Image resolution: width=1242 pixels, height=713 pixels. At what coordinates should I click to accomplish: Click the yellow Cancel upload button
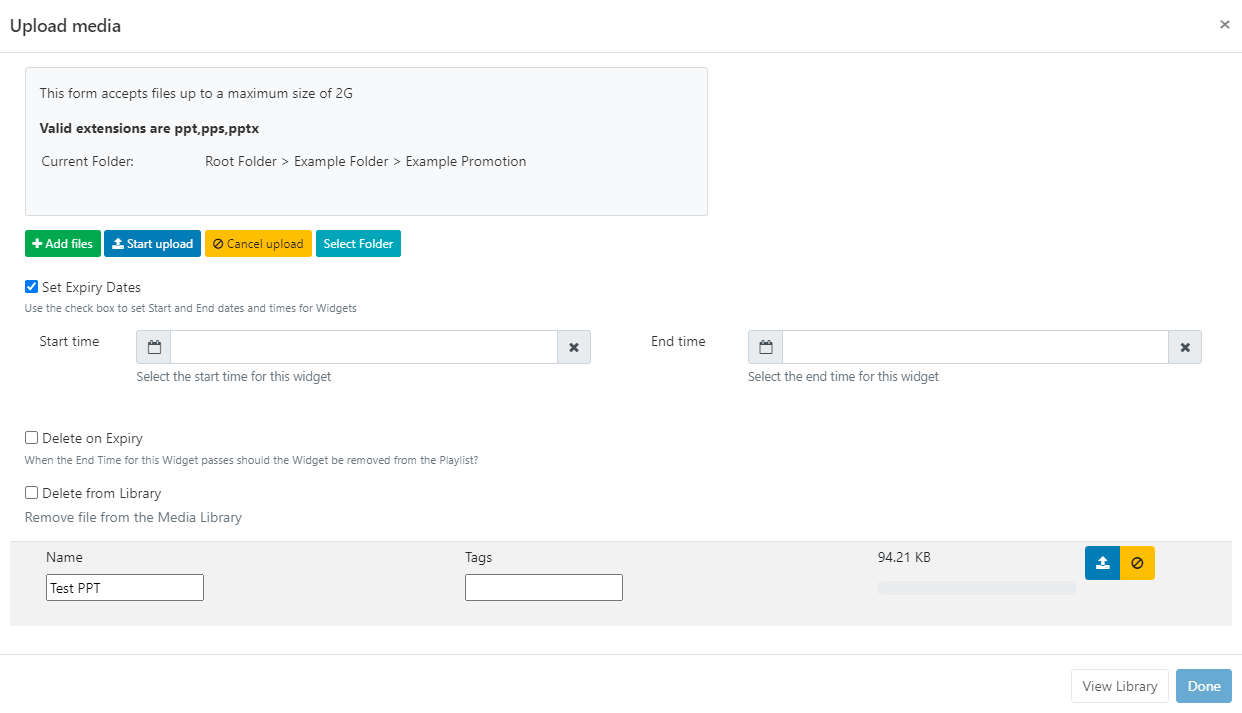pyautogui.click(x=258, y=244)
